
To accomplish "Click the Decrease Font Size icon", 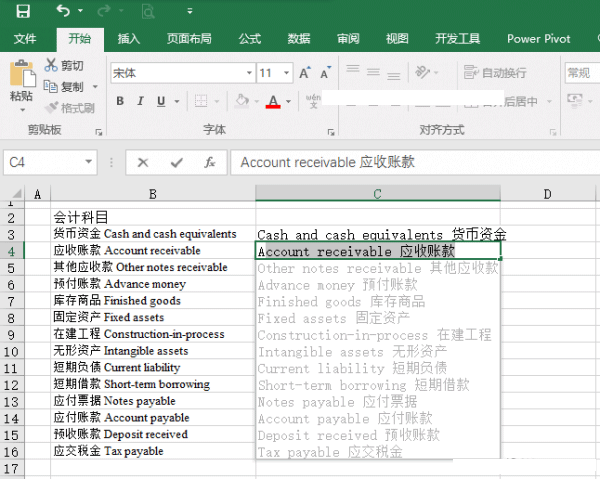I will click(x=326, y=73).
